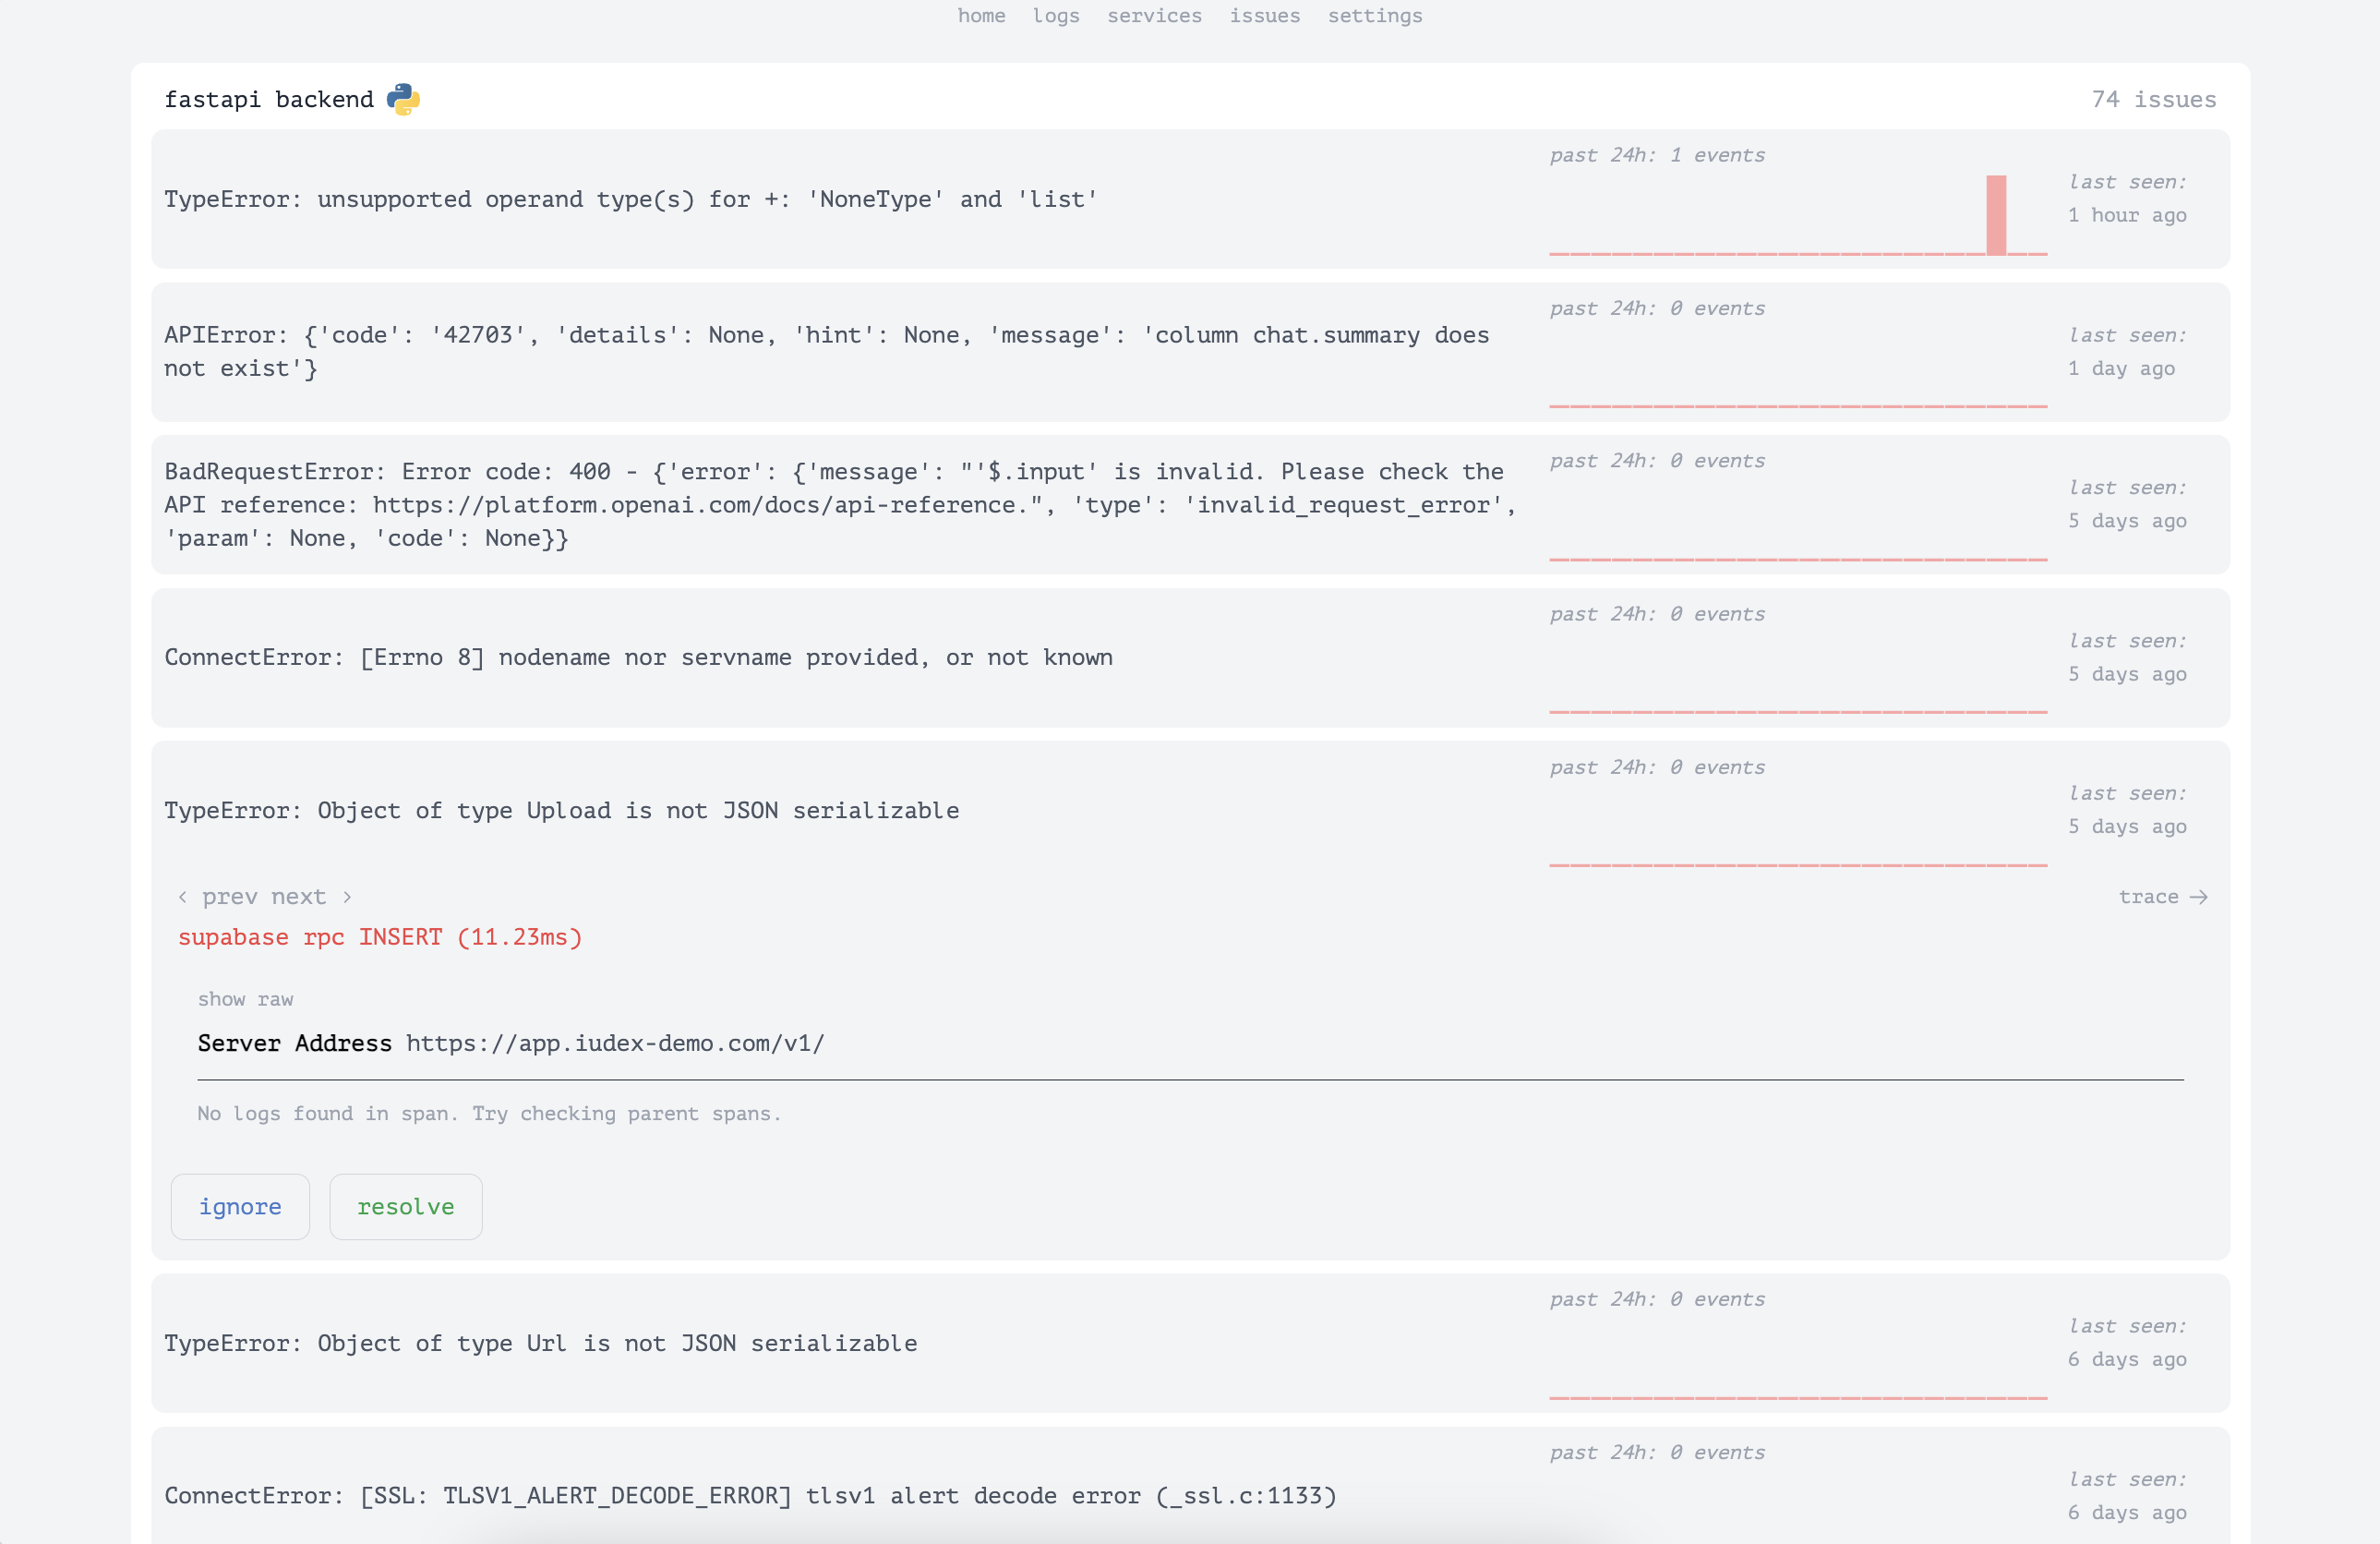Collapse the Upload not JSON serializable issue
Image resolution: width=2380 pixels, height=1544 pixels.
561,810
